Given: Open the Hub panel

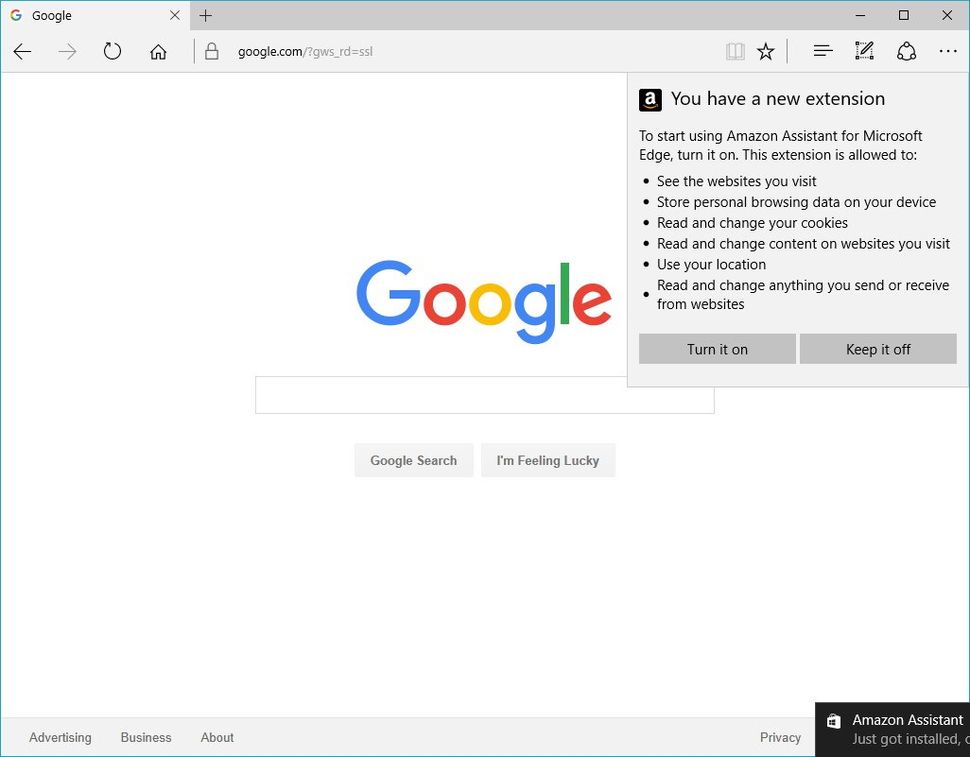Looking at the screenshot, I should [822, 50].
